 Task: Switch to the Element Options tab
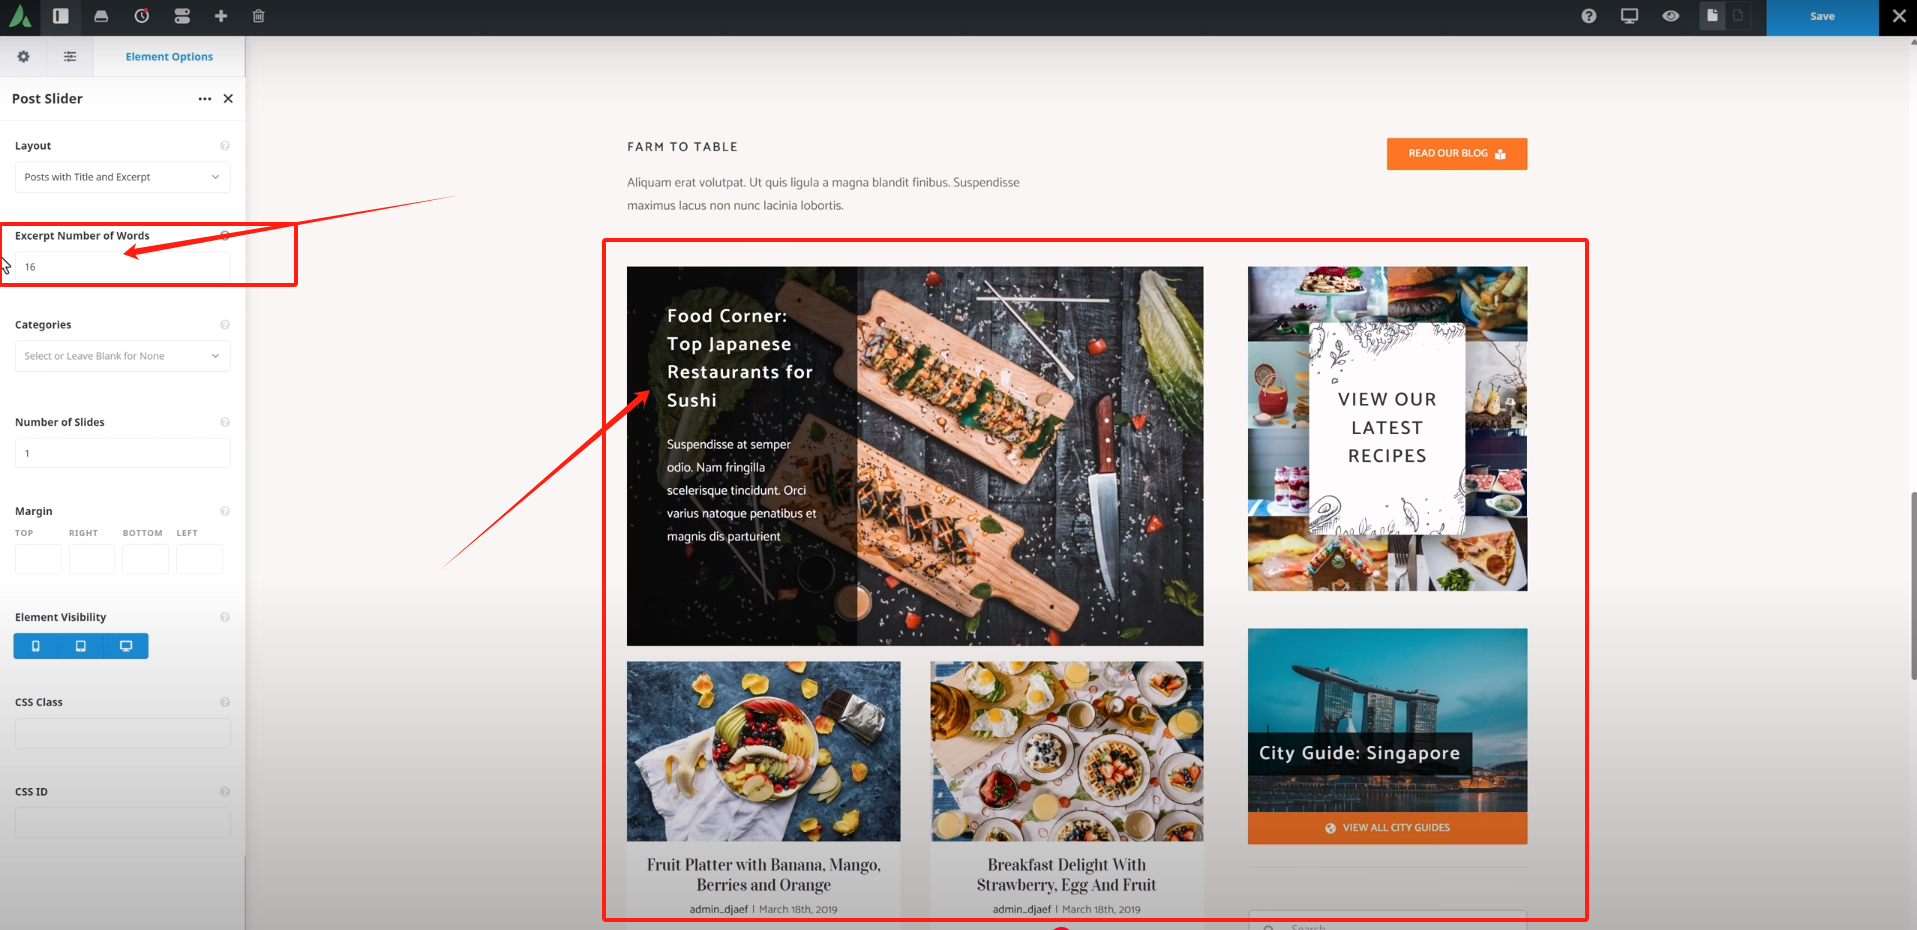pos(169,57)
